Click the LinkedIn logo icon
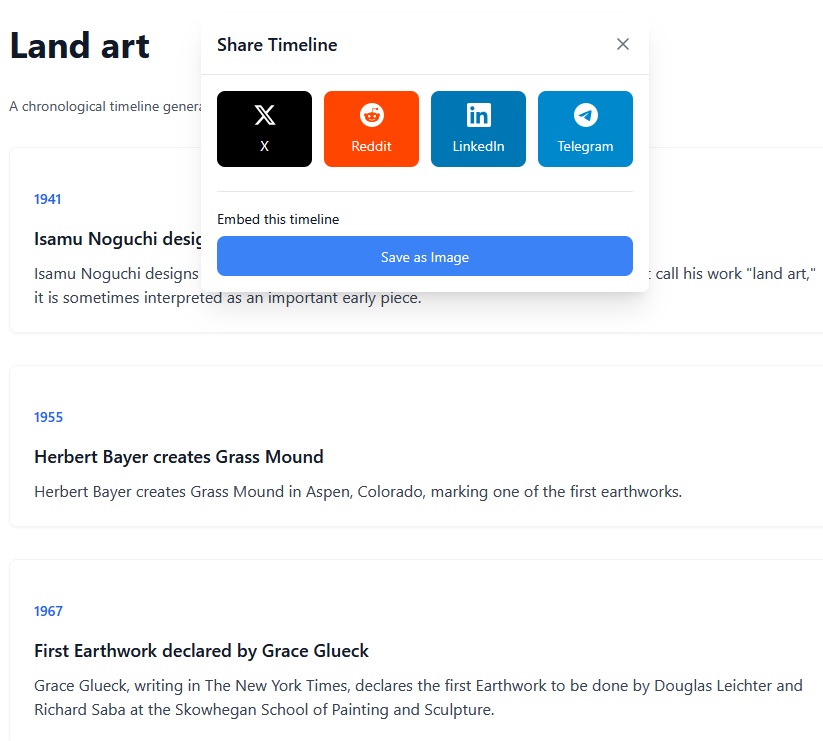 tap(478, 115)
